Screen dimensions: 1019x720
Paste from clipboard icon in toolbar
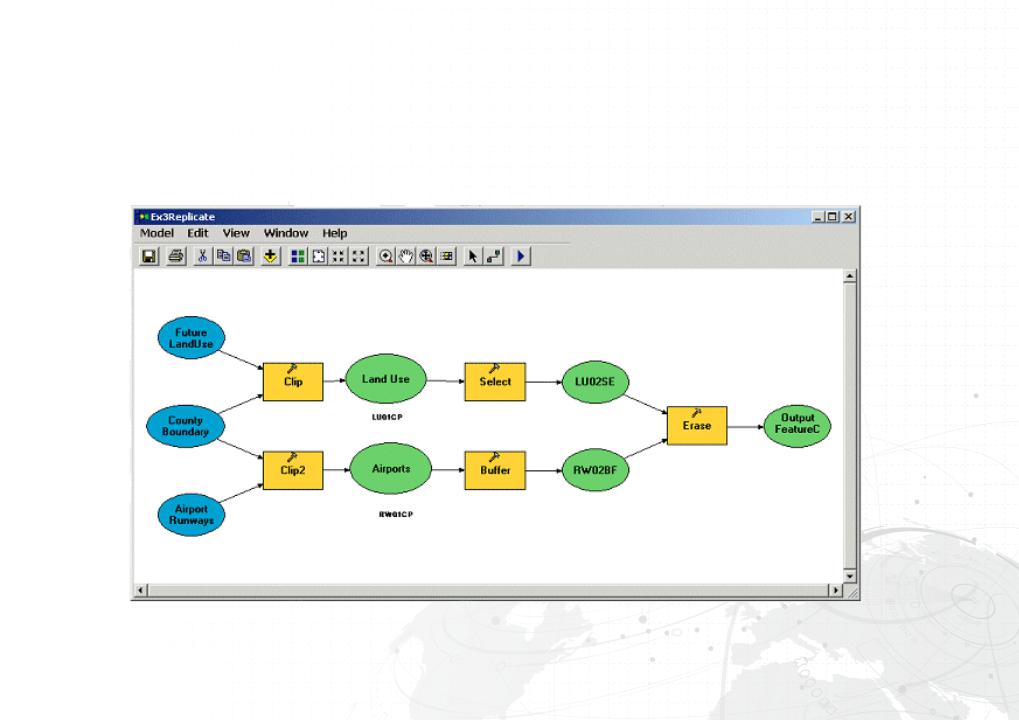pos(244,256)
